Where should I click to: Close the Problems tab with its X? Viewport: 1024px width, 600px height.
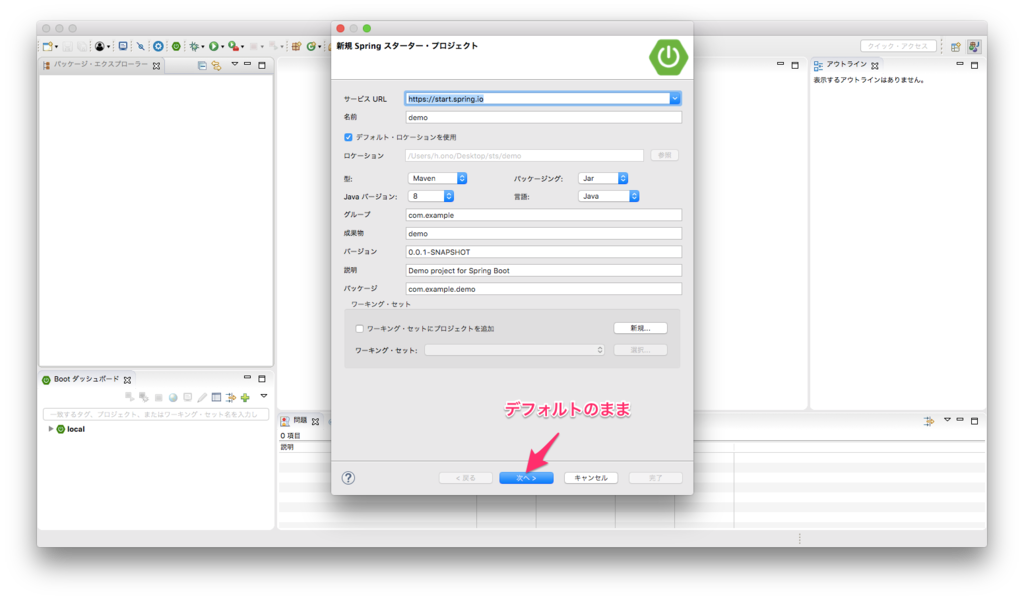pos(315,422)
